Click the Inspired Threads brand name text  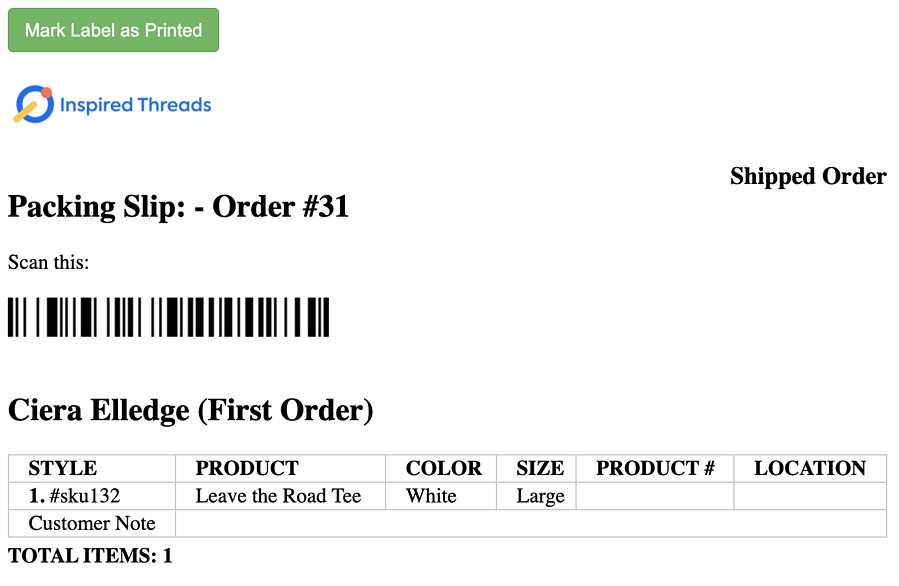(135, 105)
